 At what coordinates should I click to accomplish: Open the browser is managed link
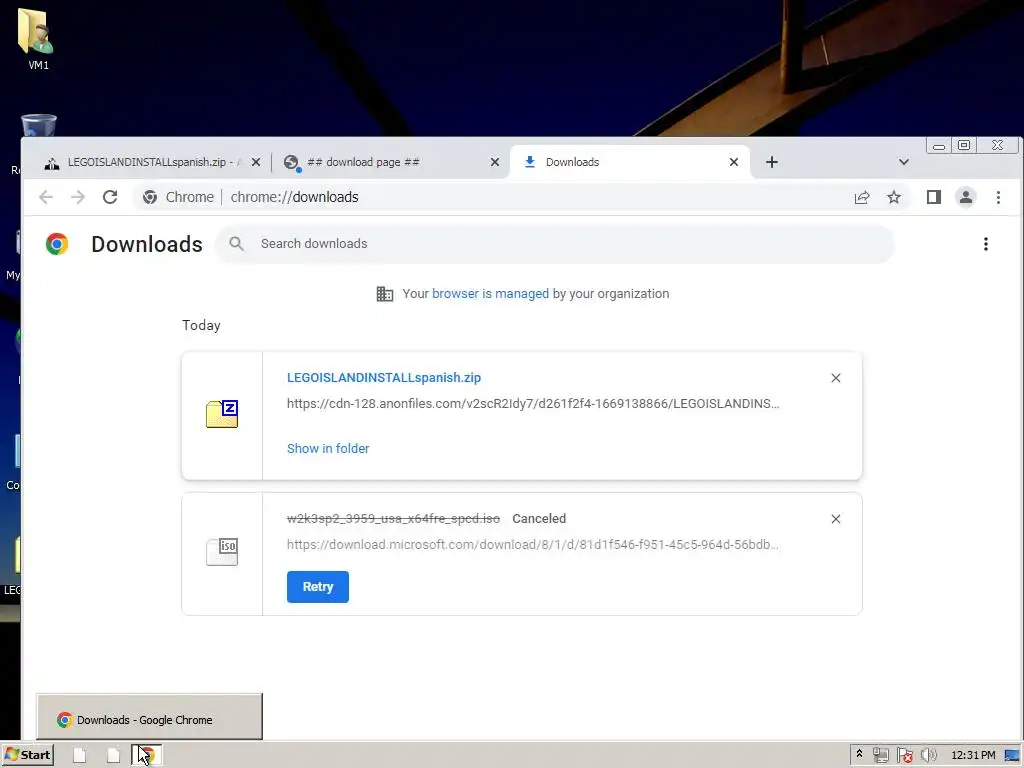pos(490,294)
